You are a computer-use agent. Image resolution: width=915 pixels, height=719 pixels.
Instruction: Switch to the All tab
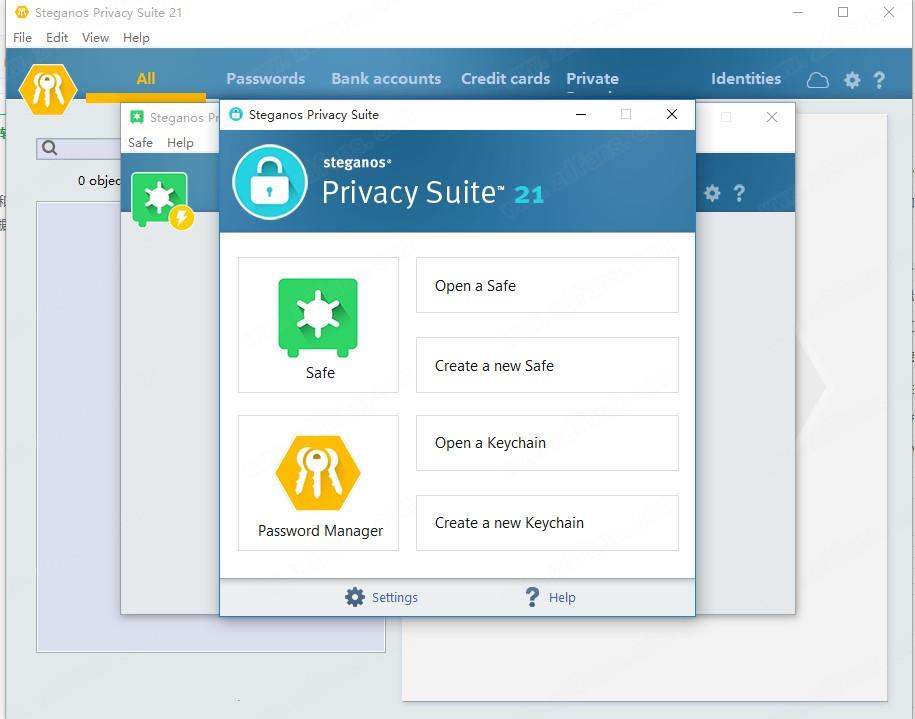click(146, 79)
